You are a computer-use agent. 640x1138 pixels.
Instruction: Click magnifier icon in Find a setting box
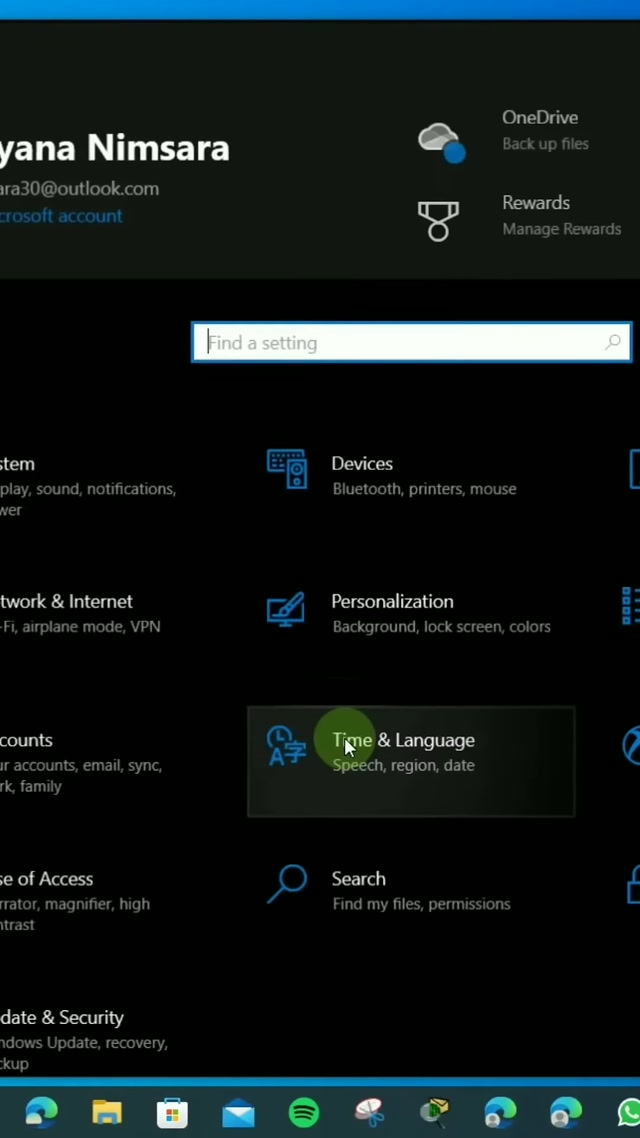click(613, 343)
